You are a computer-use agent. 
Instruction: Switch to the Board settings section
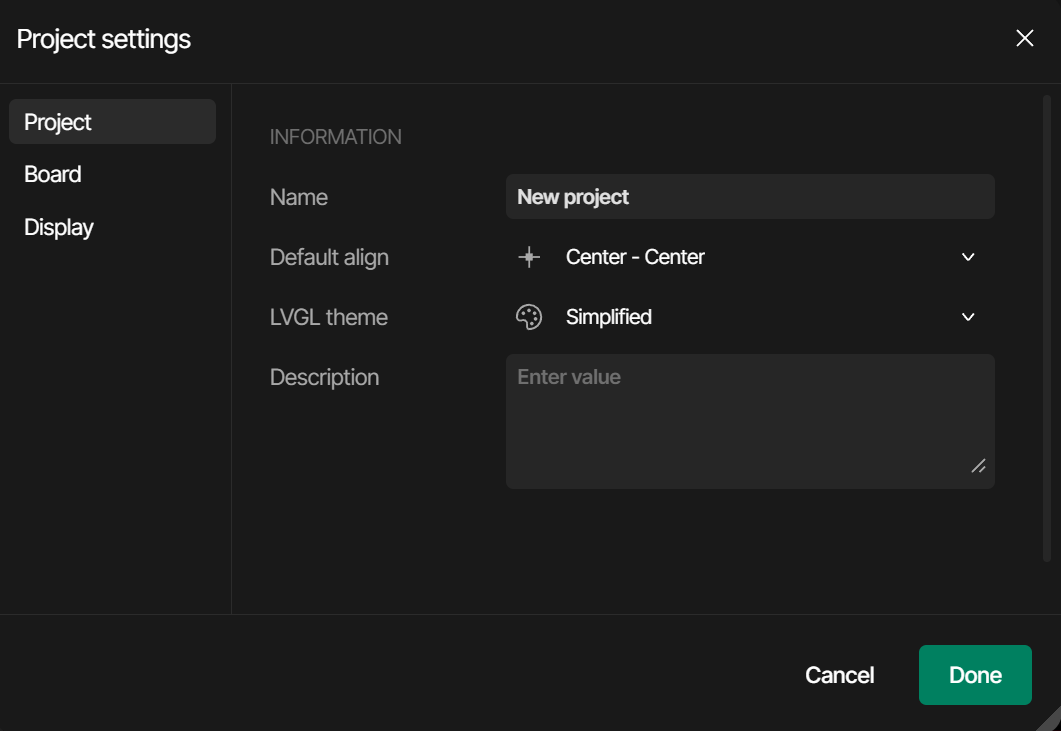pyautogui.click(x=52, y=174)
